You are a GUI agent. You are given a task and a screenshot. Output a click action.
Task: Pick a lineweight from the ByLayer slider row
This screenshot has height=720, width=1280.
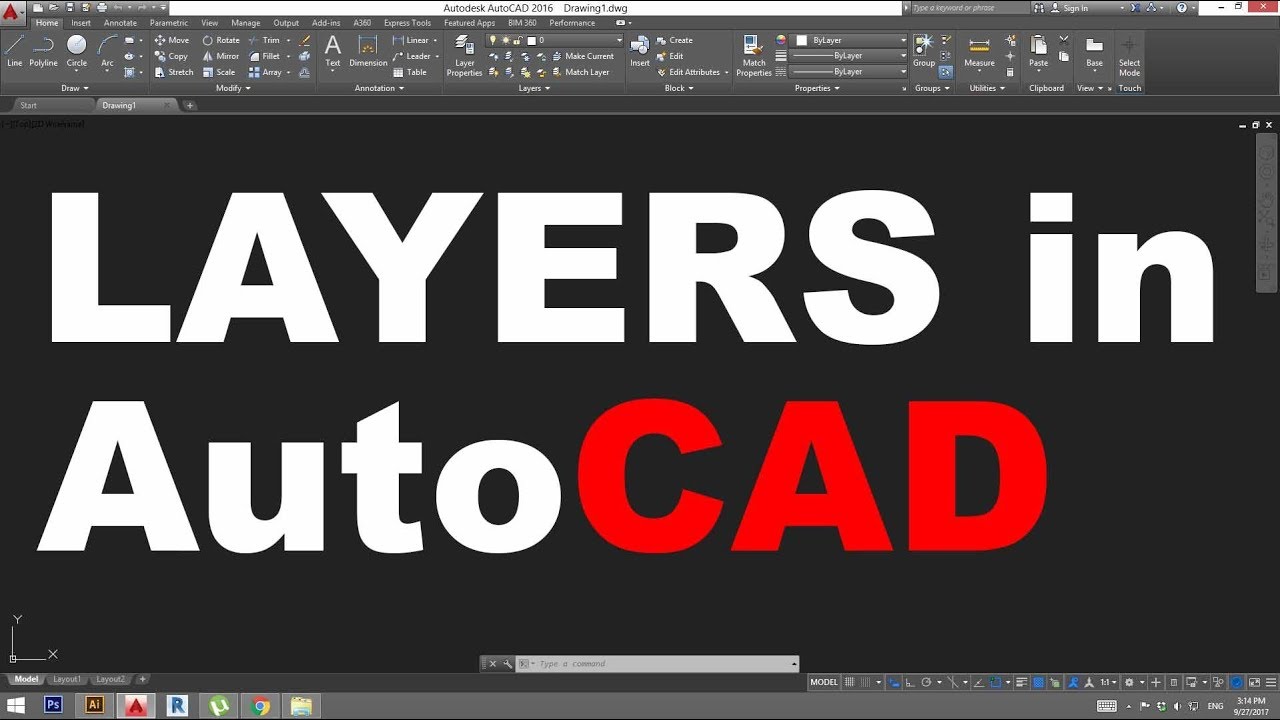pos(848,56)
